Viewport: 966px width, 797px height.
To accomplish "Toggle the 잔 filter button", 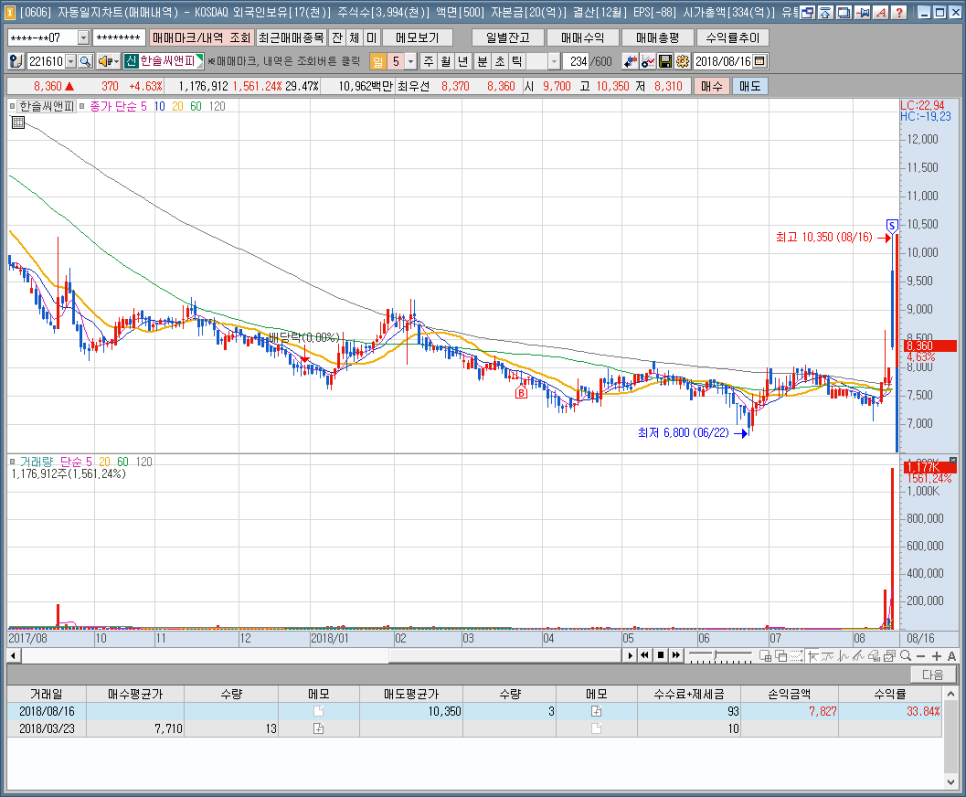I will (337, 38).
